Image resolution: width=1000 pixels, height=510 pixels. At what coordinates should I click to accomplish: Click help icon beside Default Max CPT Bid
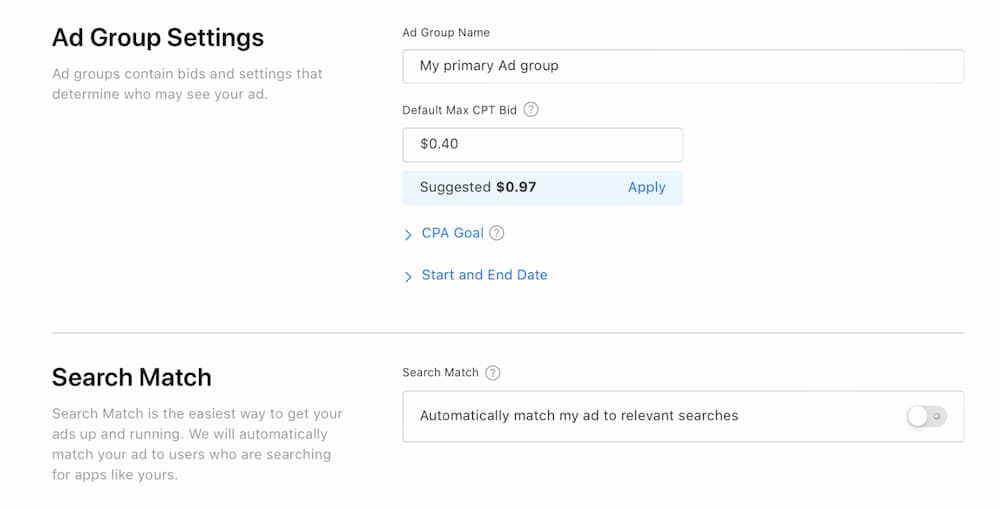(x=531, y=110)
